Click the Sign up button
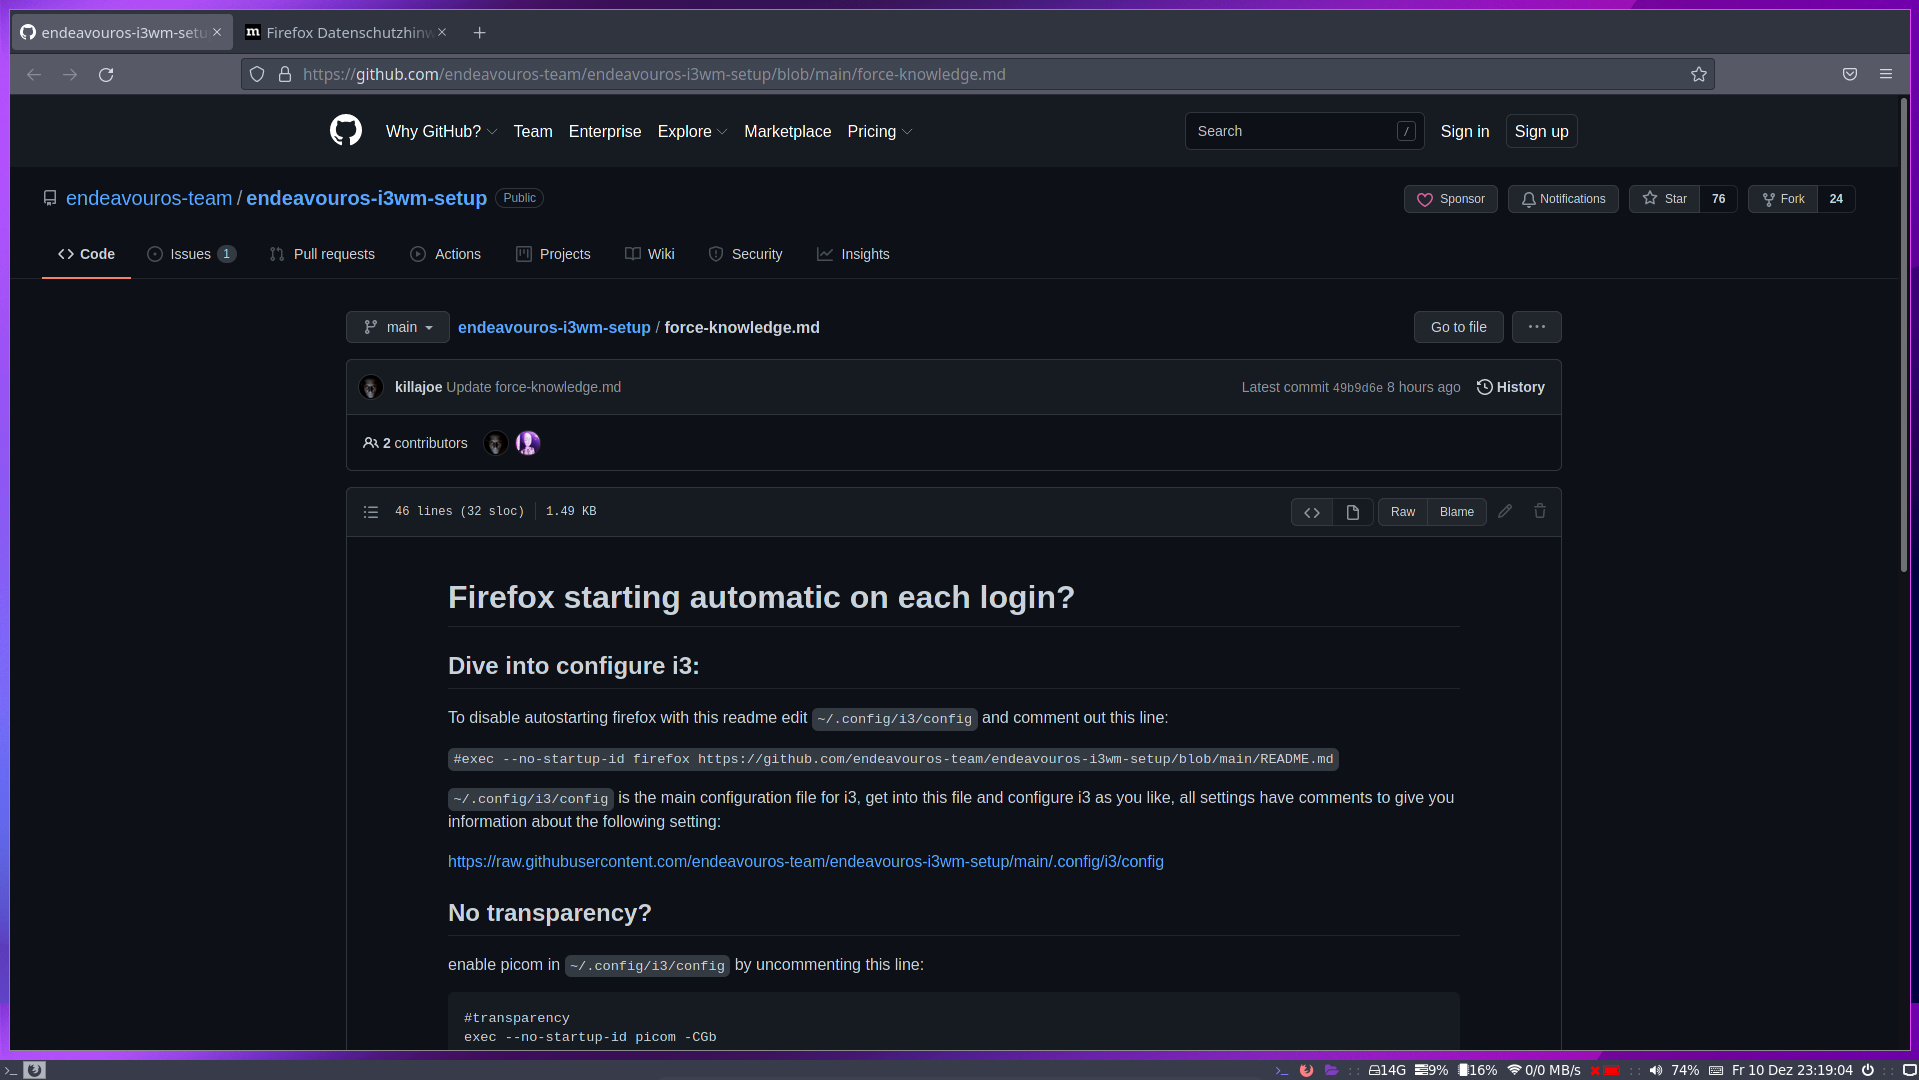The width and height of the screenshot is (1919, 1080). (x=1541, y=132)
